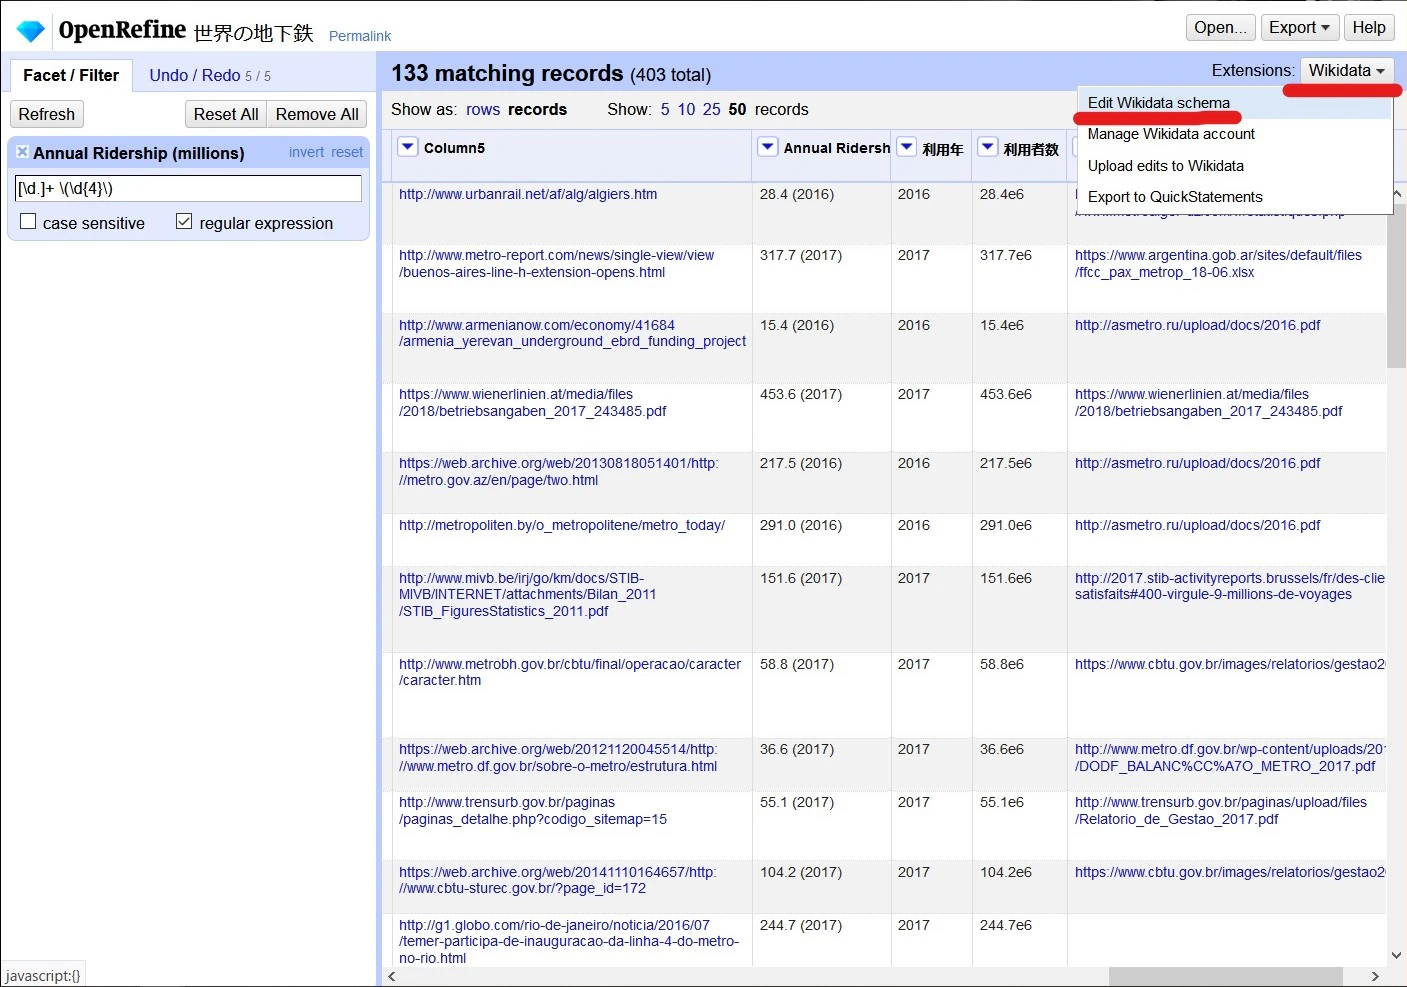This screenshot has width=1407, height=987.
Task: Open the Permalink link
Action: (360, 36)
